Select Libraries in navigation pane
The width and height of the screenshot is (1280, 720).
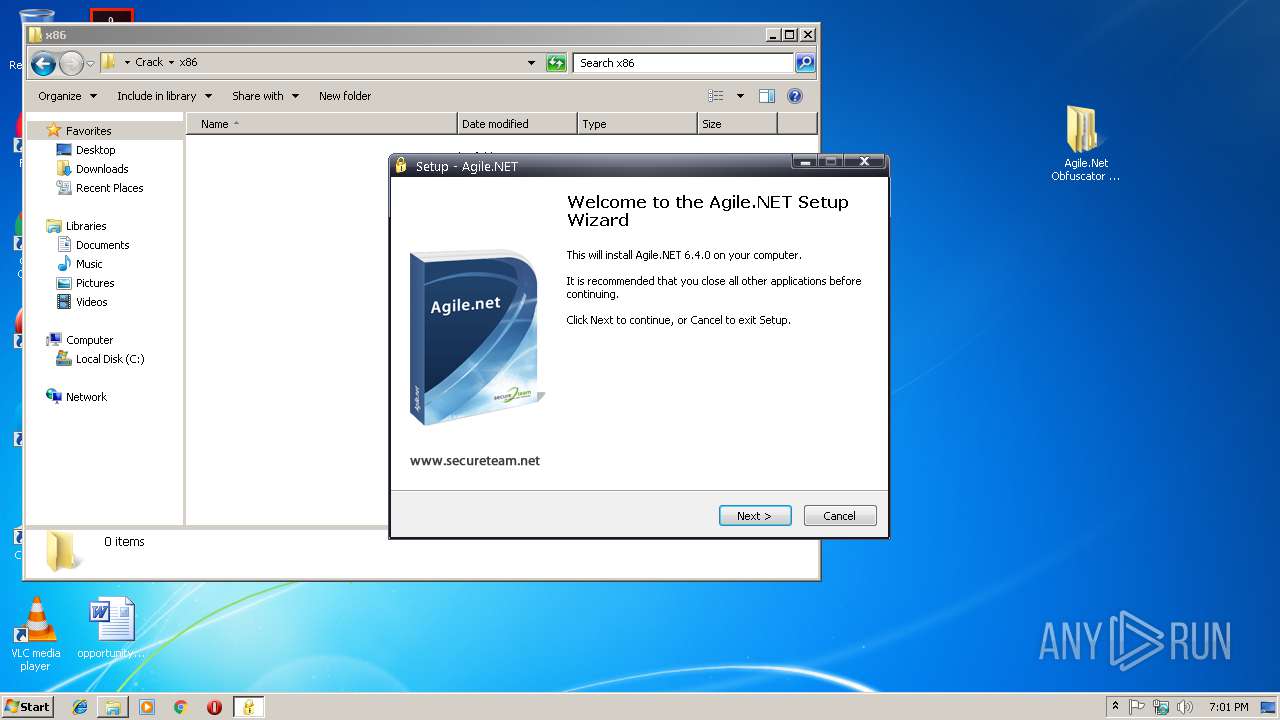coord(85,226)
